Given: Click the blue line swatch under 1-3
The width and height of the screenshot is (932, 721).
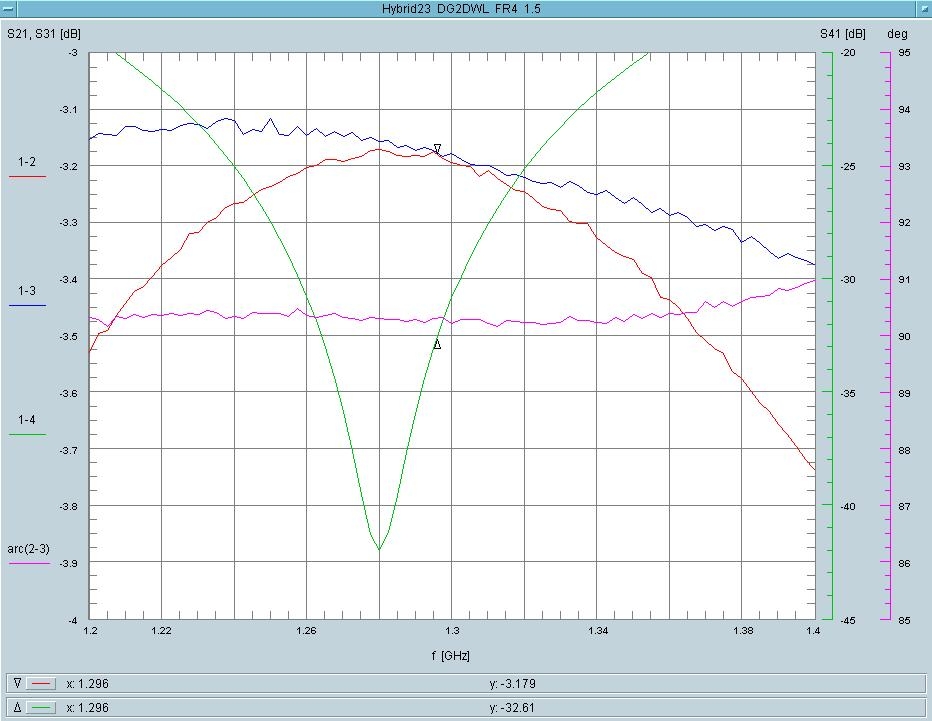Looking at the screenshot, I should (x=27, y=306).
